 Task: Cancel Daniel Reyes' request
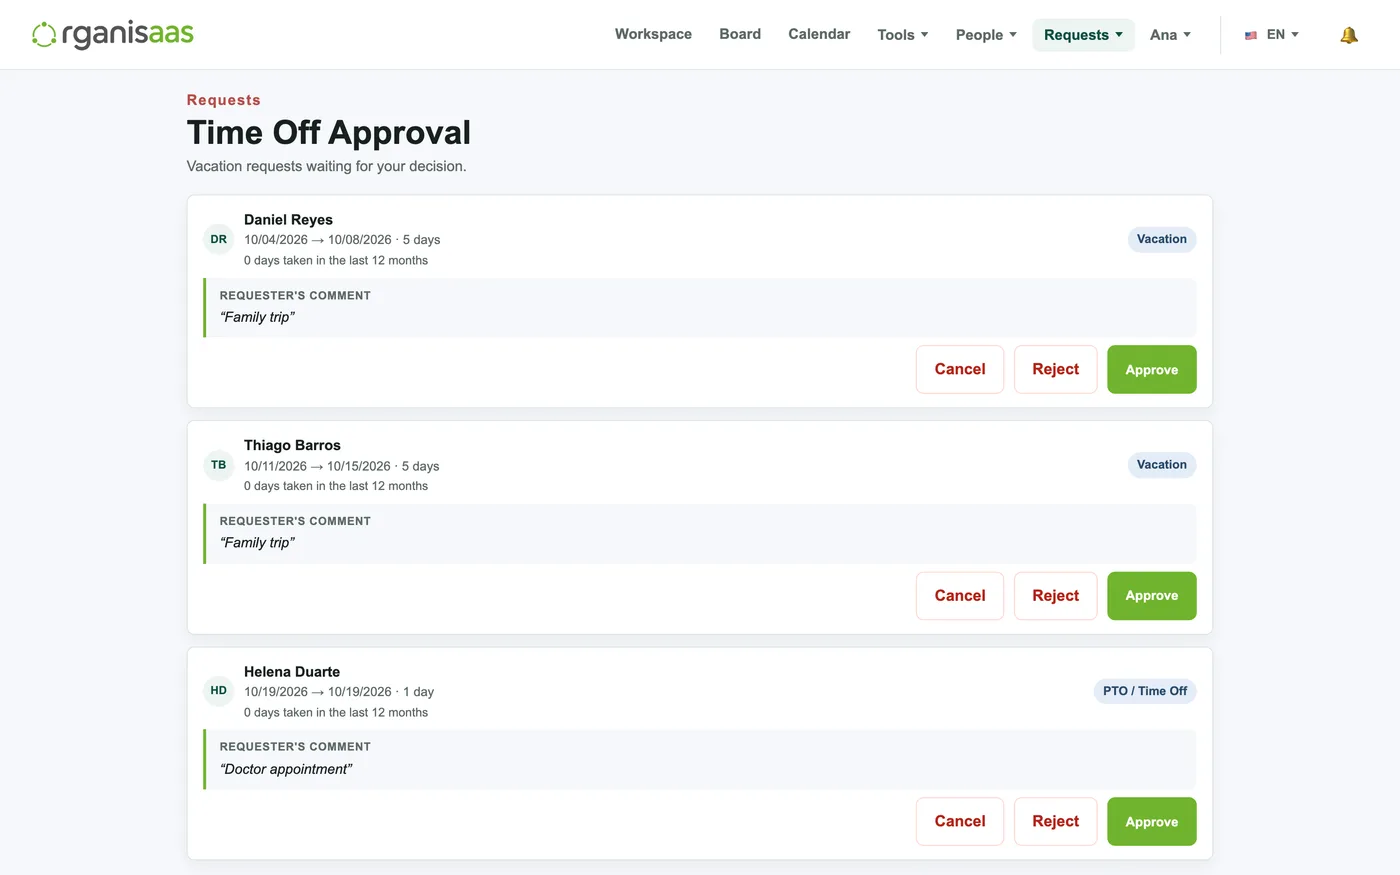pyautogui.click(x=960, y=370)
